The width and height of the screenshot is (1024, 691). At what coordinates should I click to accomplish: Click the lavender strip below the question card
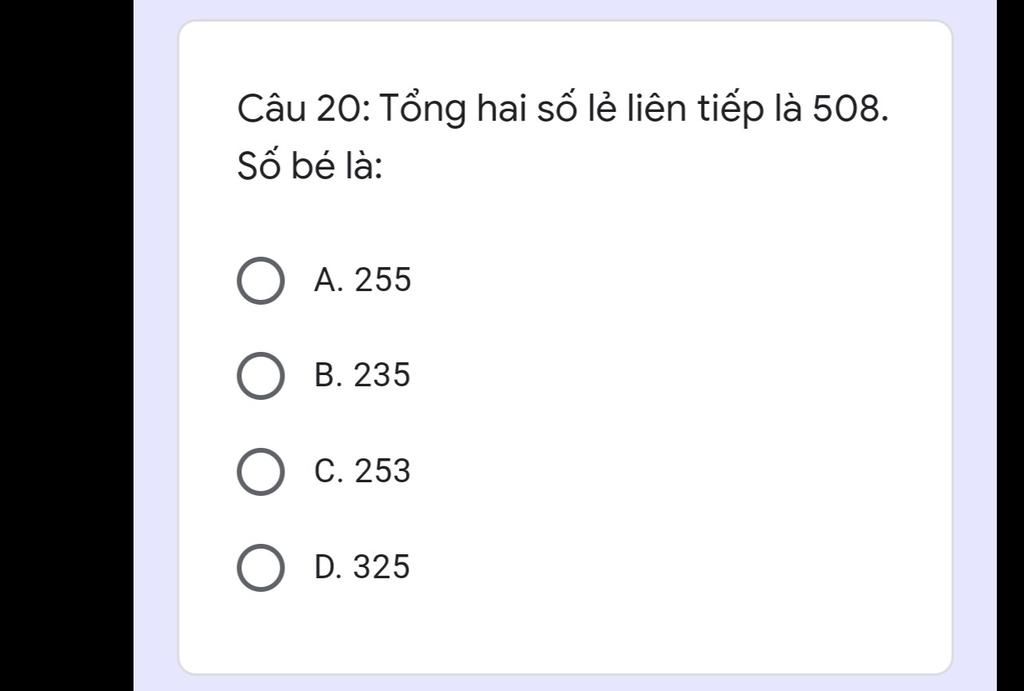pyautogui.click(x=565, y=683)
